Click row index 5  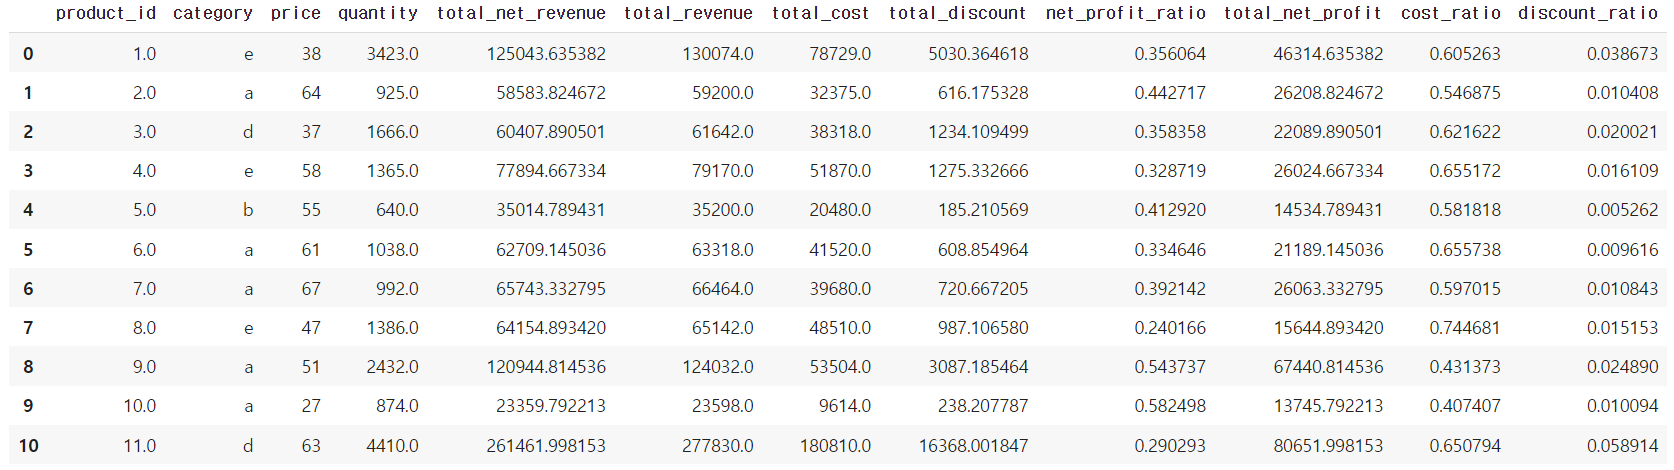28,250
